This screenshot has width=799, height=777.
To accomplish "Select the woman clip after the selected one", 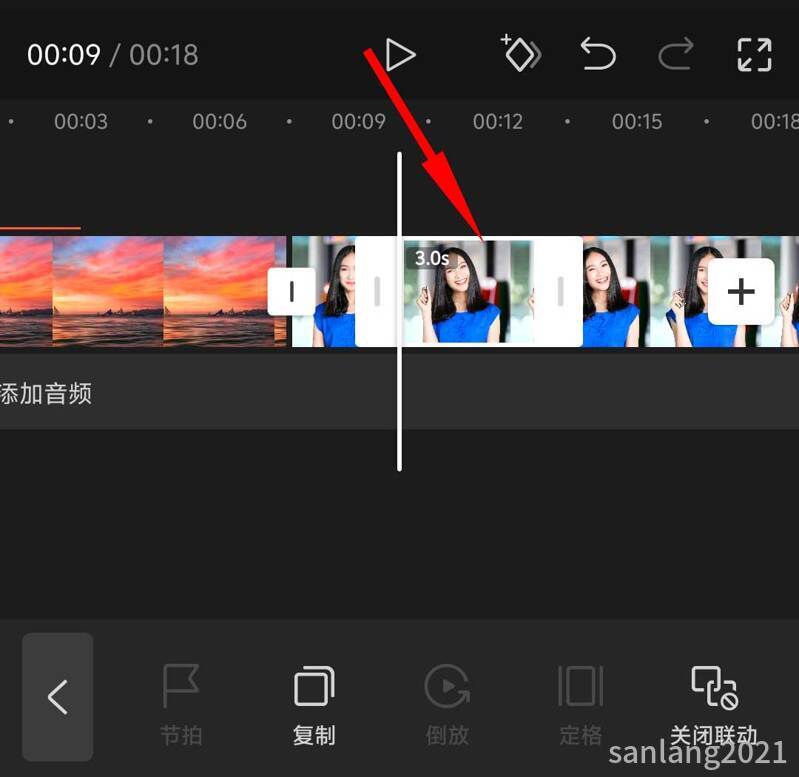I will 690,291.
